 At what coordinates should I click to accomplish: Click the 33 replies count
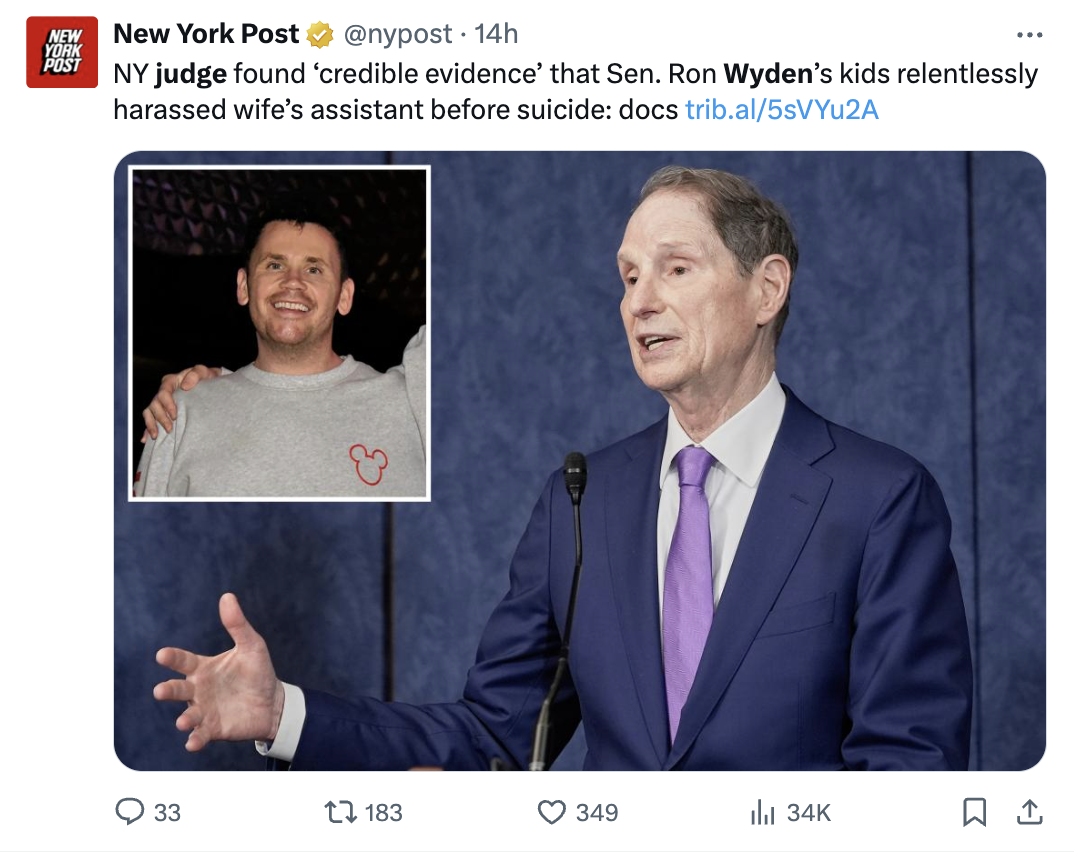pyautogui.click(x=167, y=813)
